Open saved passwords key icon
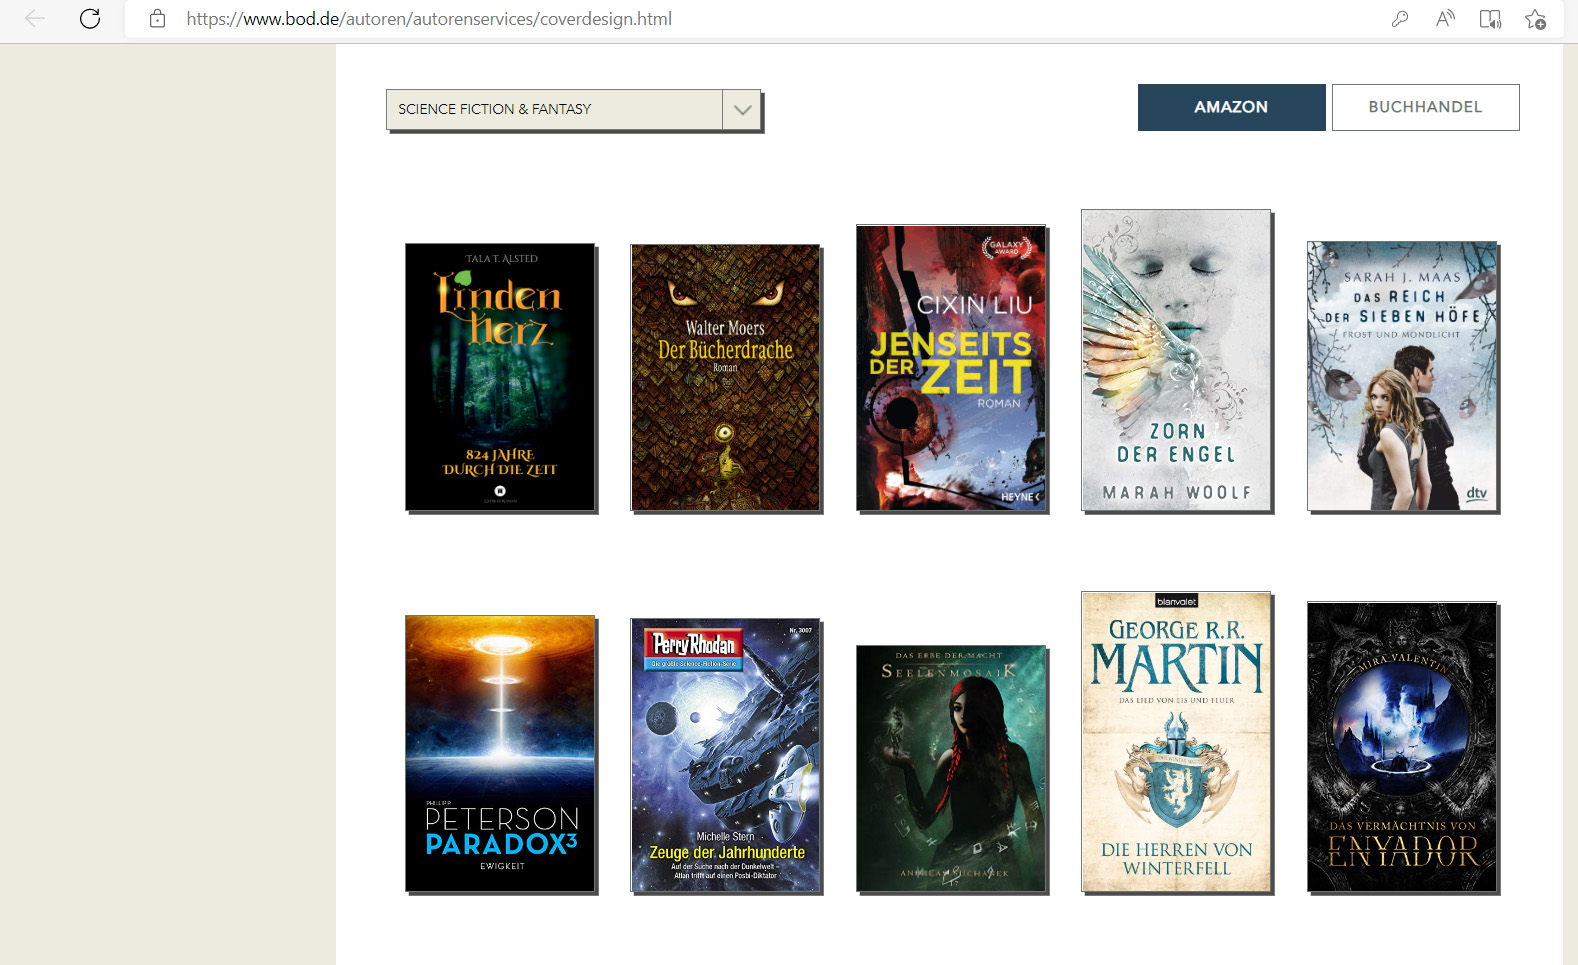 pyautogui.click(x=1400, y=18)
